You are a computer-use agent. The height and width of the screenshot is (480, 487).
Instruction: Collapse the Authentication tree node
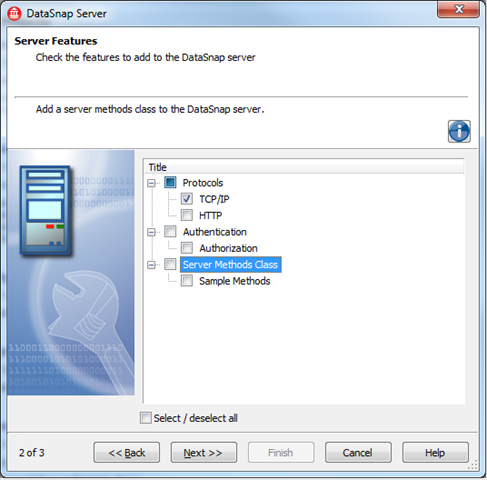pyautogui.click(x=151, y=232)
